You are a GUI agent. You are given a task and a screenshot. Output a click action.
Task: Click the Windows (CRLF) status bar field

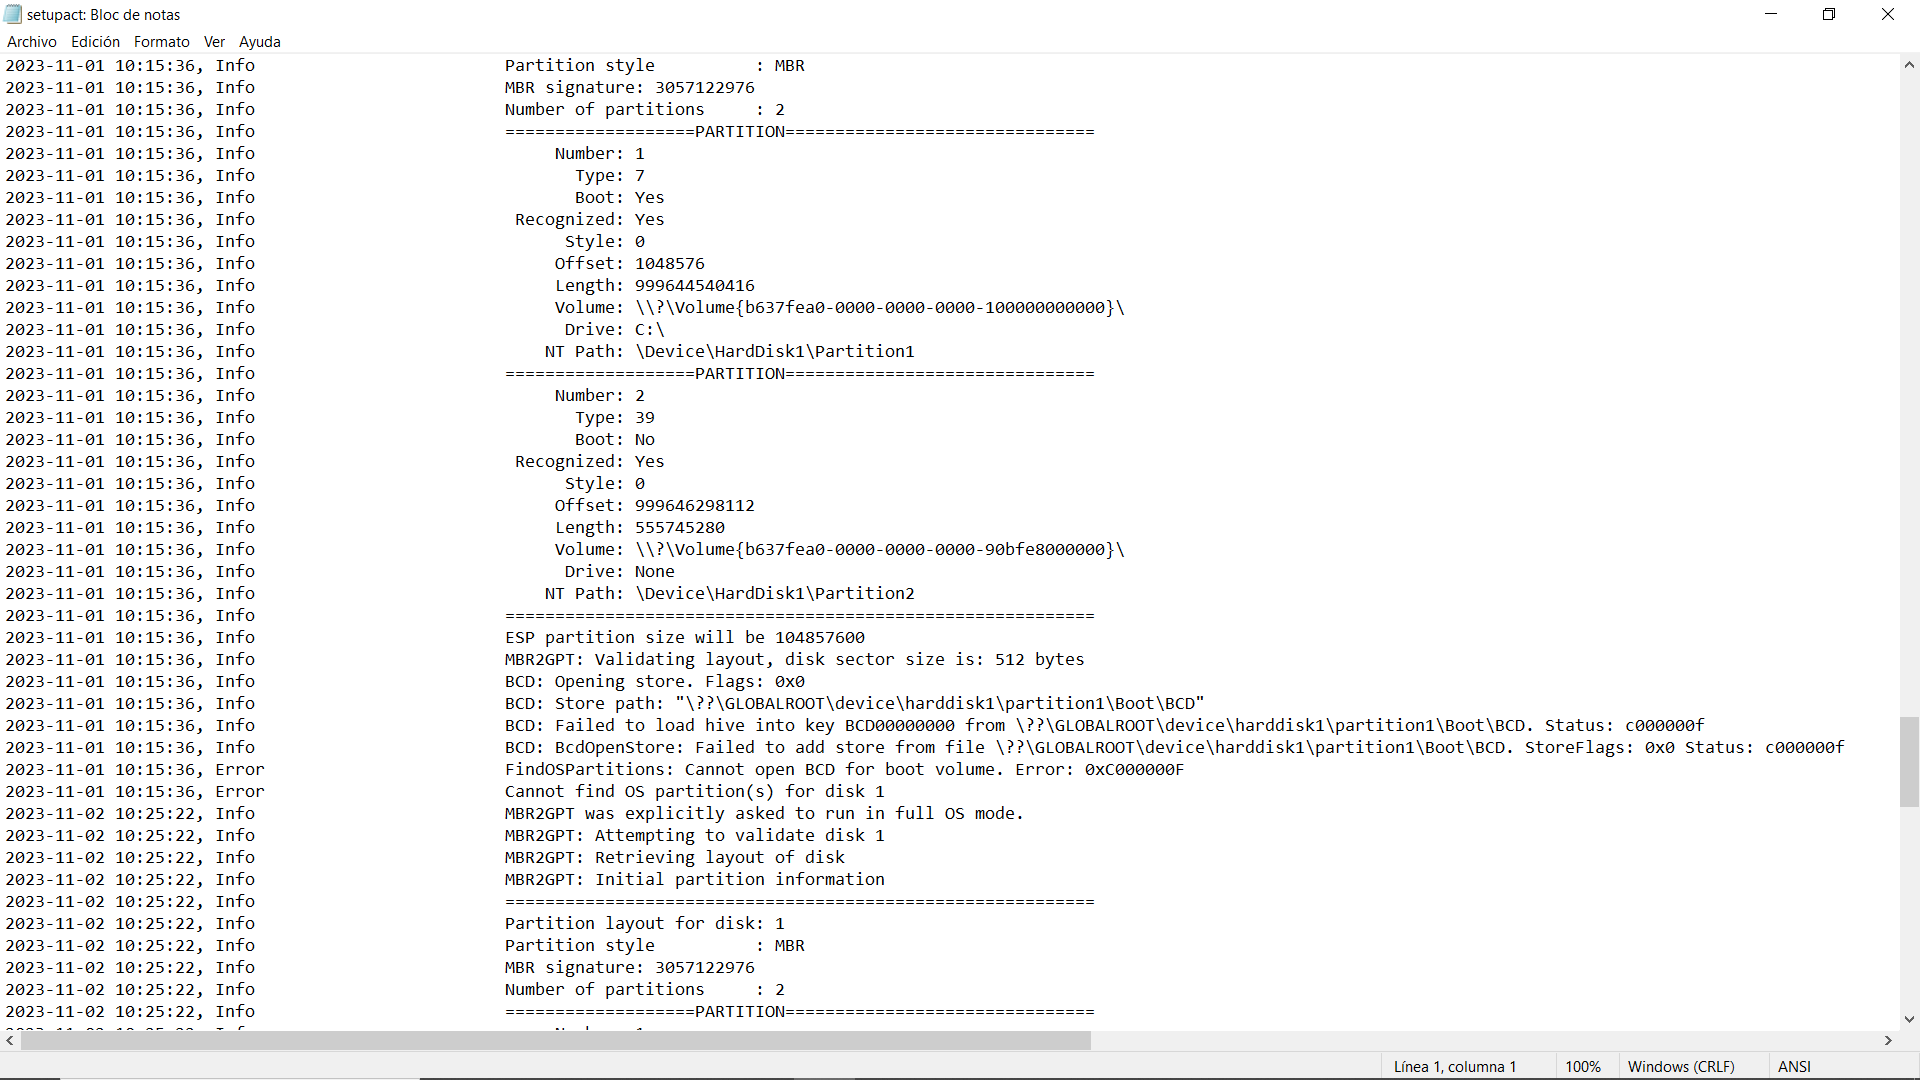(1680, 1067)
